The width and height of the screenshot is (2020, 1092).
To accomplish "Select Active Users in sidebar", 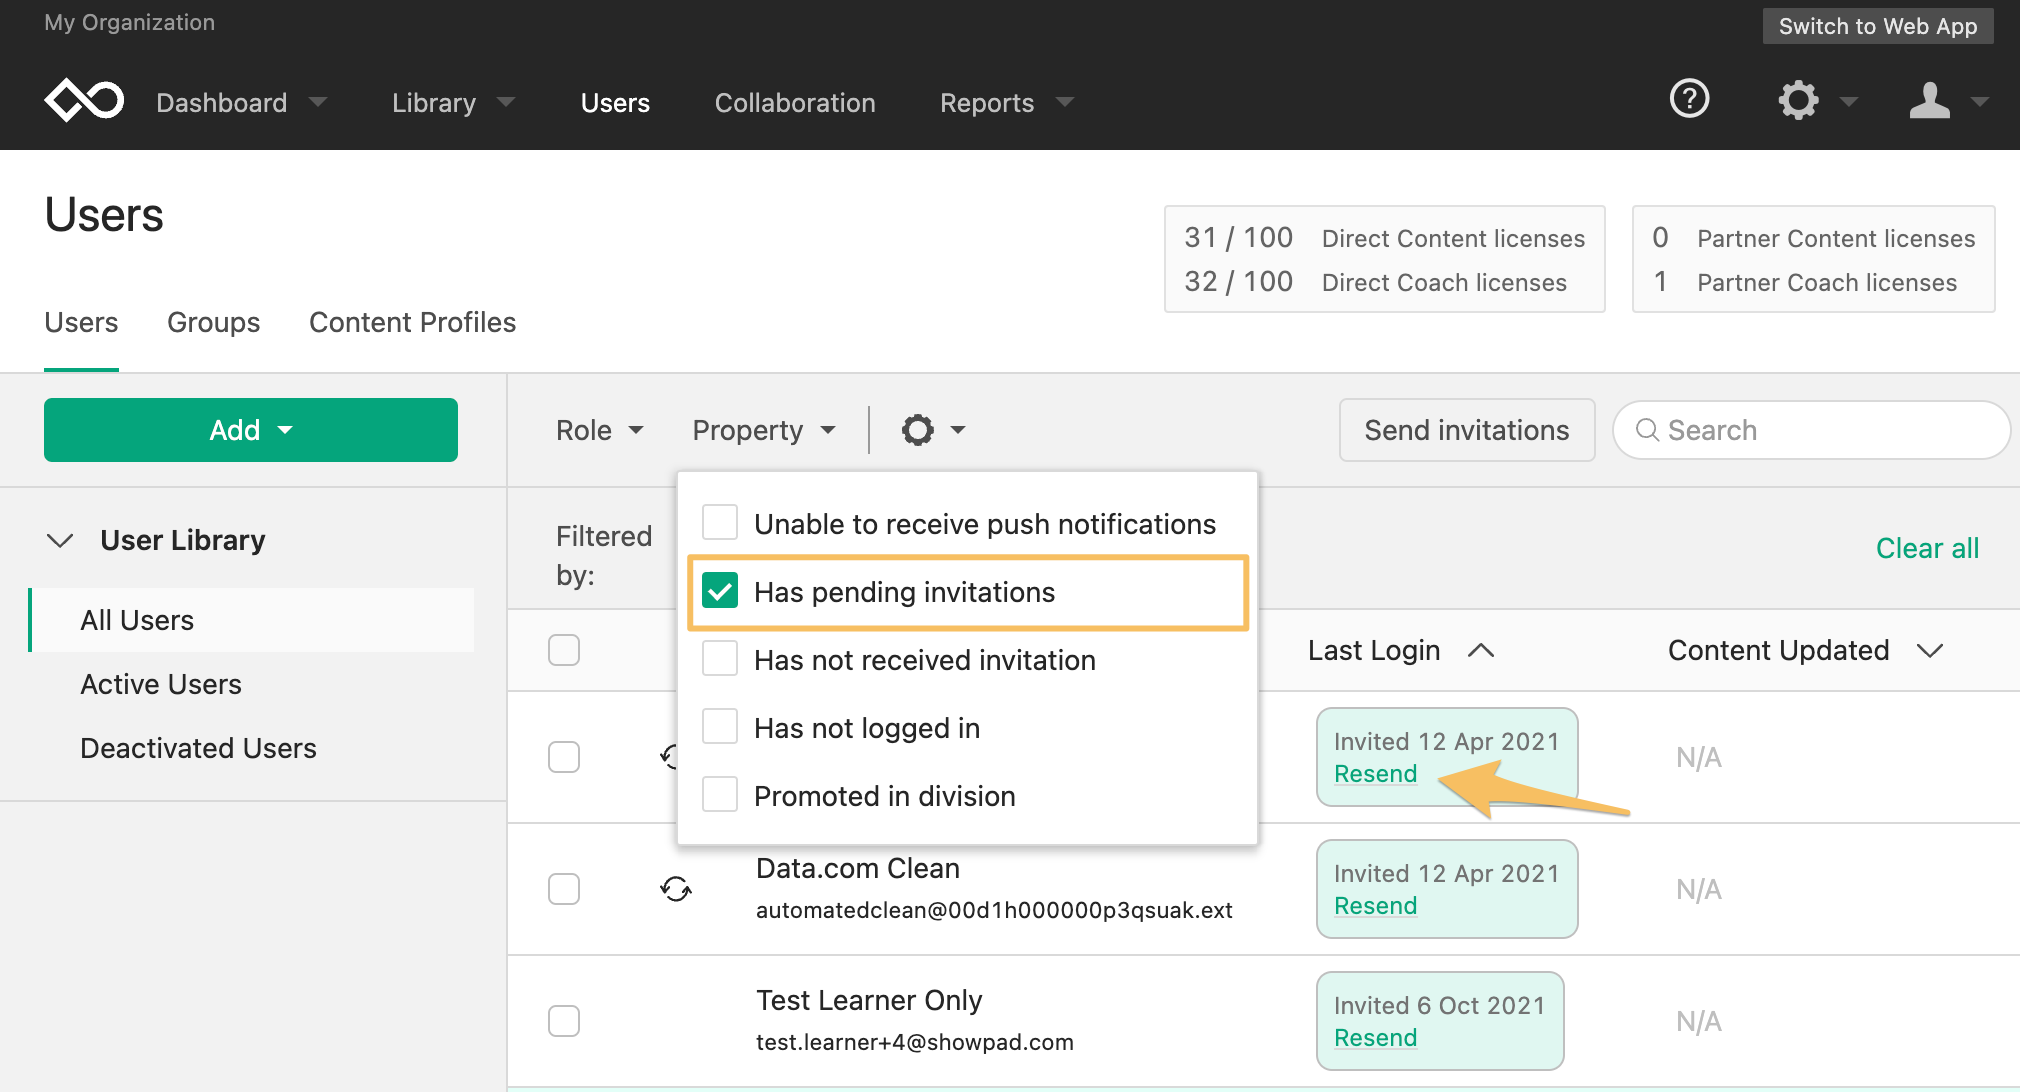I will [x=161, y=684].
